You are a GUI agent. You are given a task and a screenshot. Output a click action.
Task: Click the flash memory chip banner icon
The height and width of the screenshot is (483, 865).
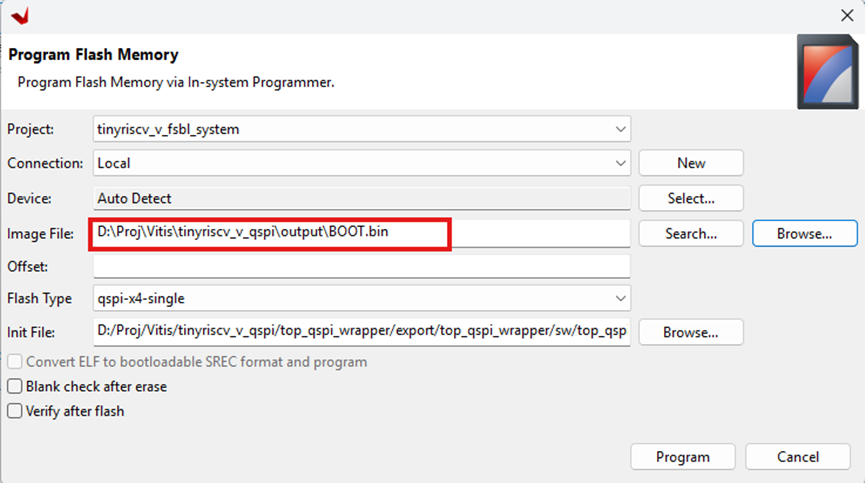point(826,71)
